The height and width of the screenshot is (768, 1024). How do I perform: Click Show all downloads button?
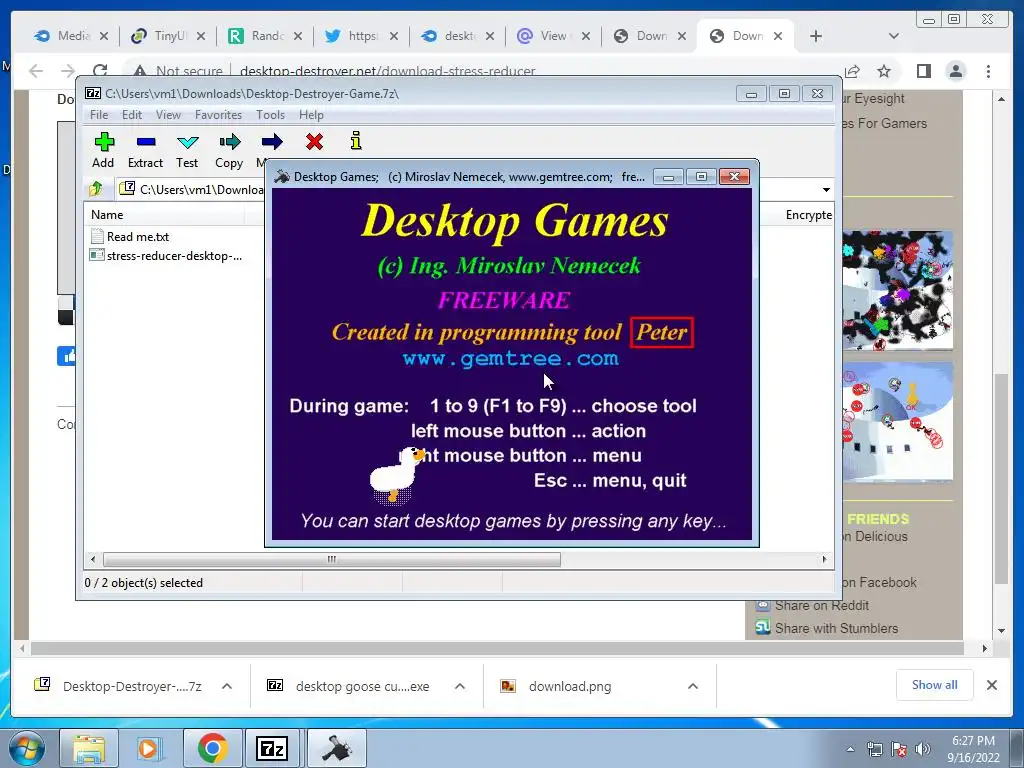point(935,684)
